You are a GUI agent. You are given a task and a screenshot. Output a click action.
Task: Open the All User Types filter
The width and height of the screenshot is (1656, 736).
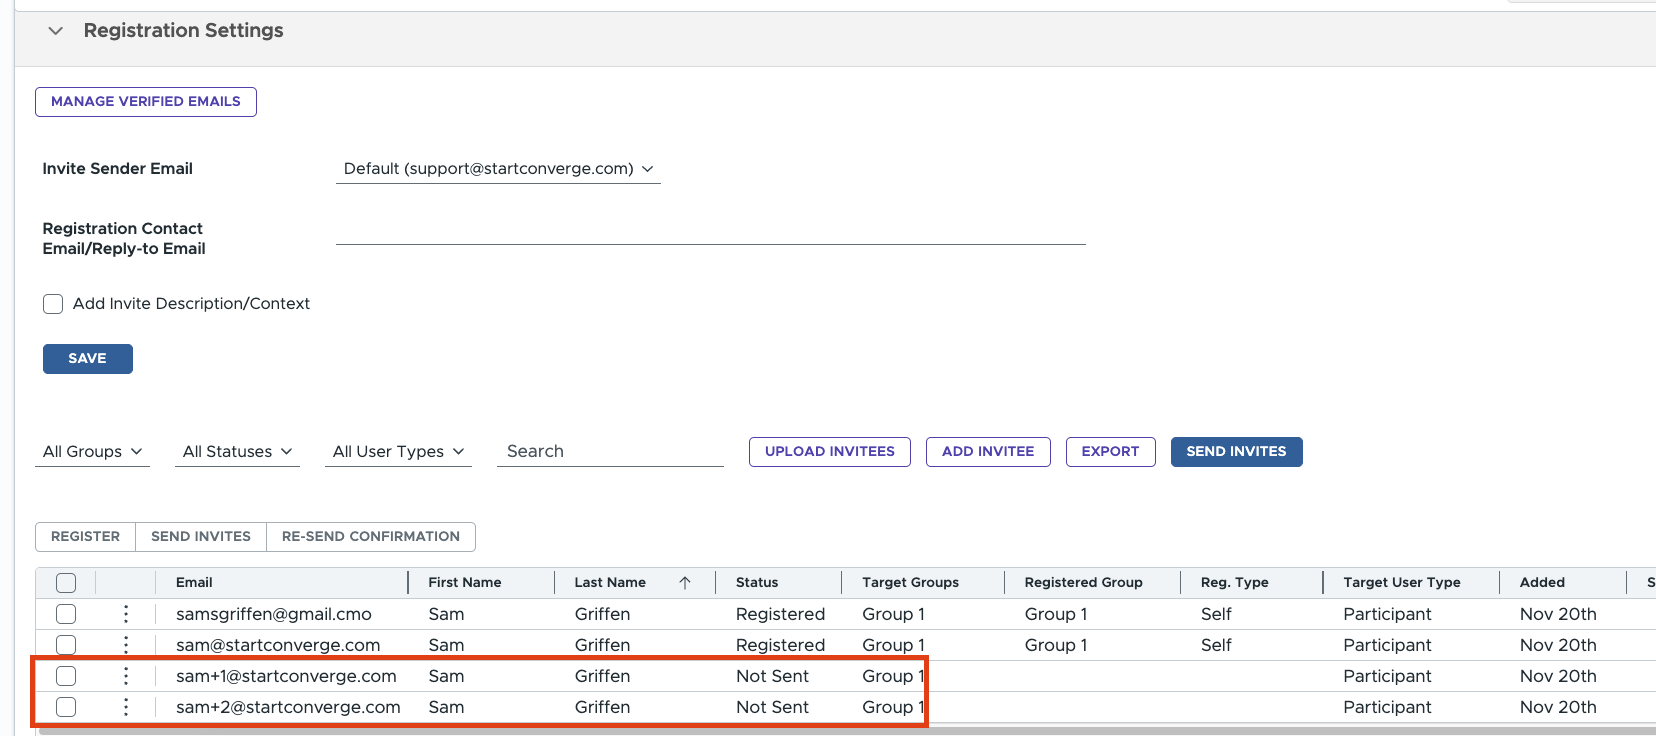(398, 452)
